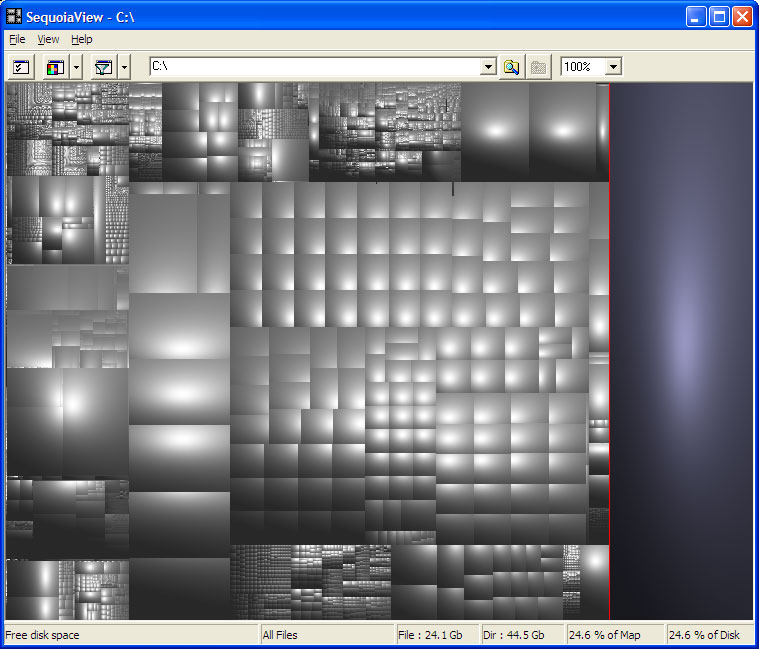
Task: Expand the color scheme dropdown arrow
Action: [76, 67]
